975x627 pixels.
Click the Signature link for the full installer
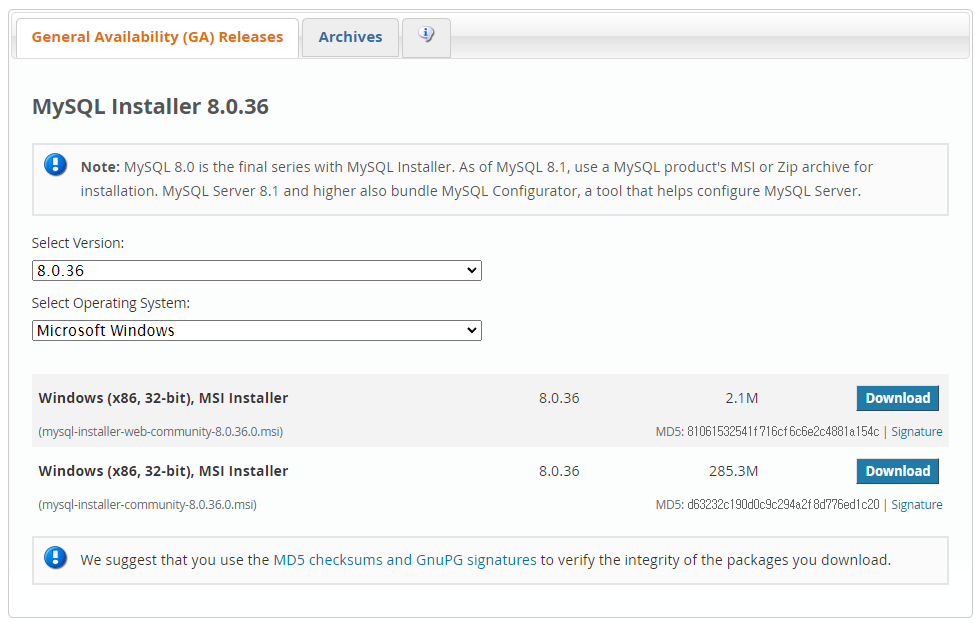coord(916,504)
